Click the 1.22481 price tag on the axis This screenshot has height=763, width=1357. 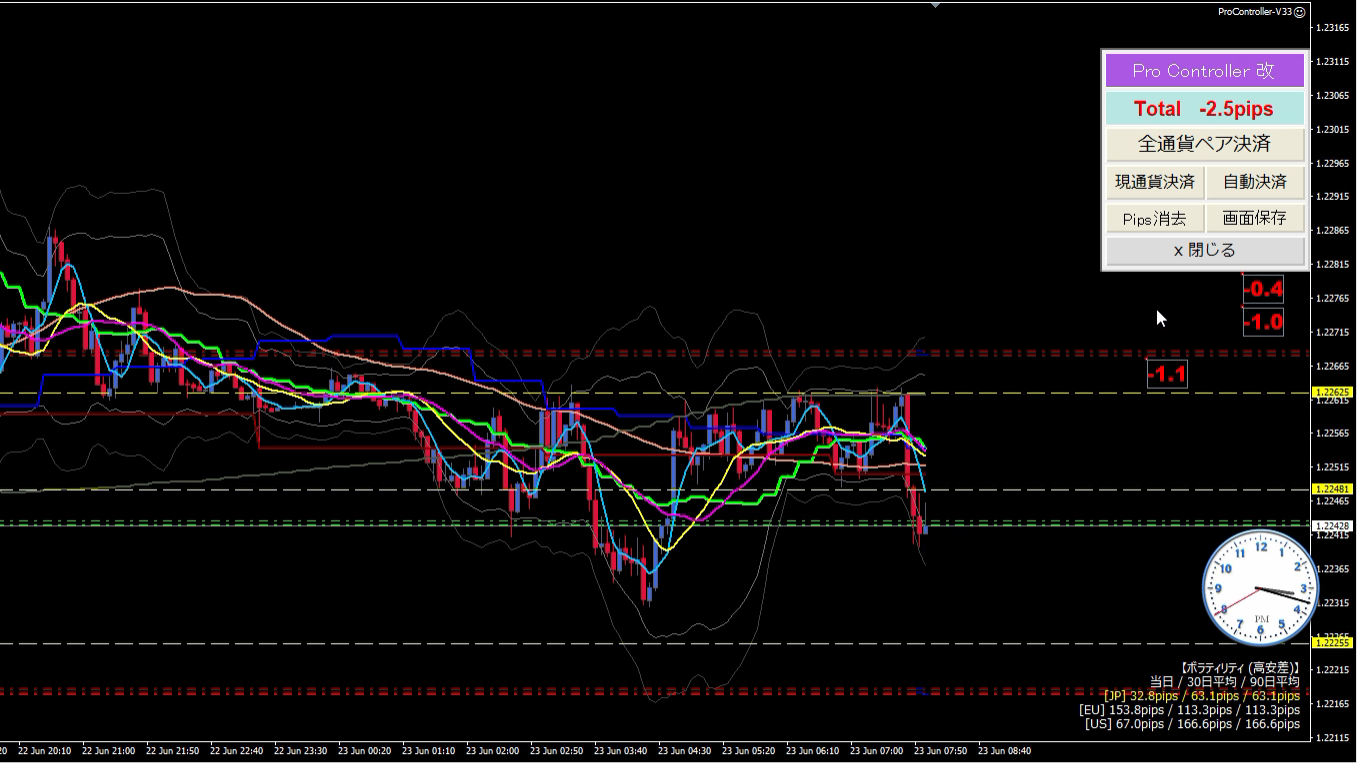click(1333, 489)
